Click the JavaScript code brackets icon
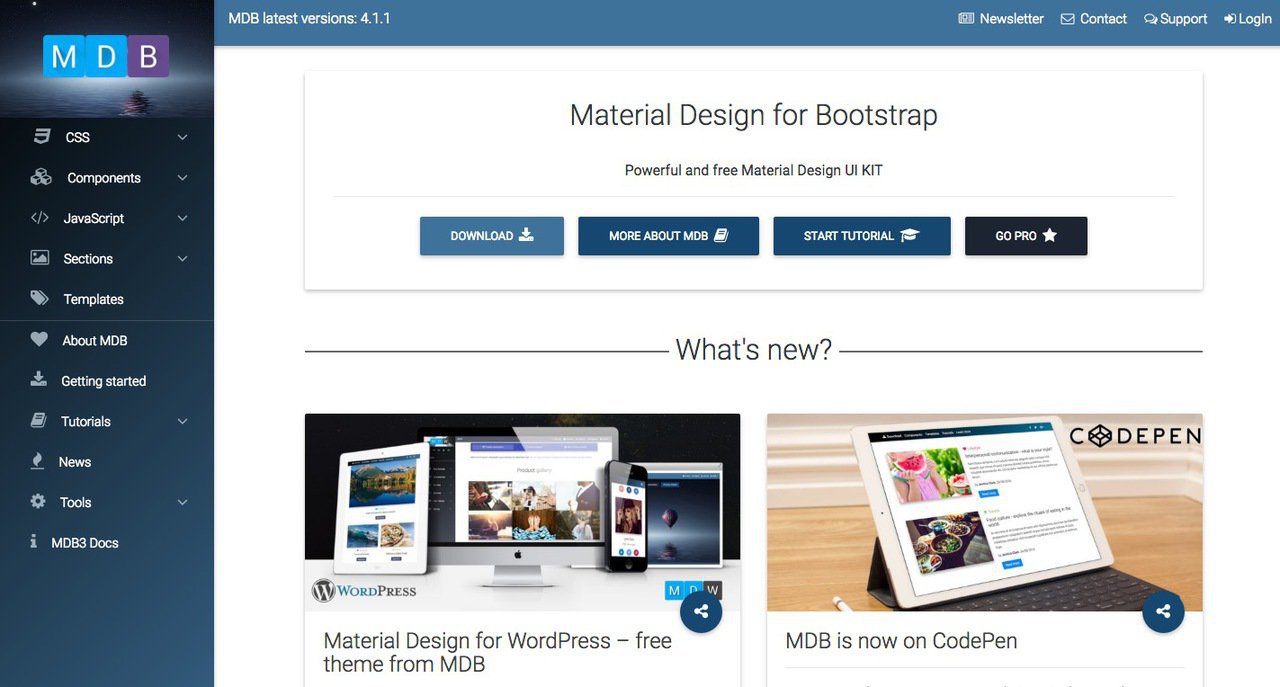 (39, 218)
